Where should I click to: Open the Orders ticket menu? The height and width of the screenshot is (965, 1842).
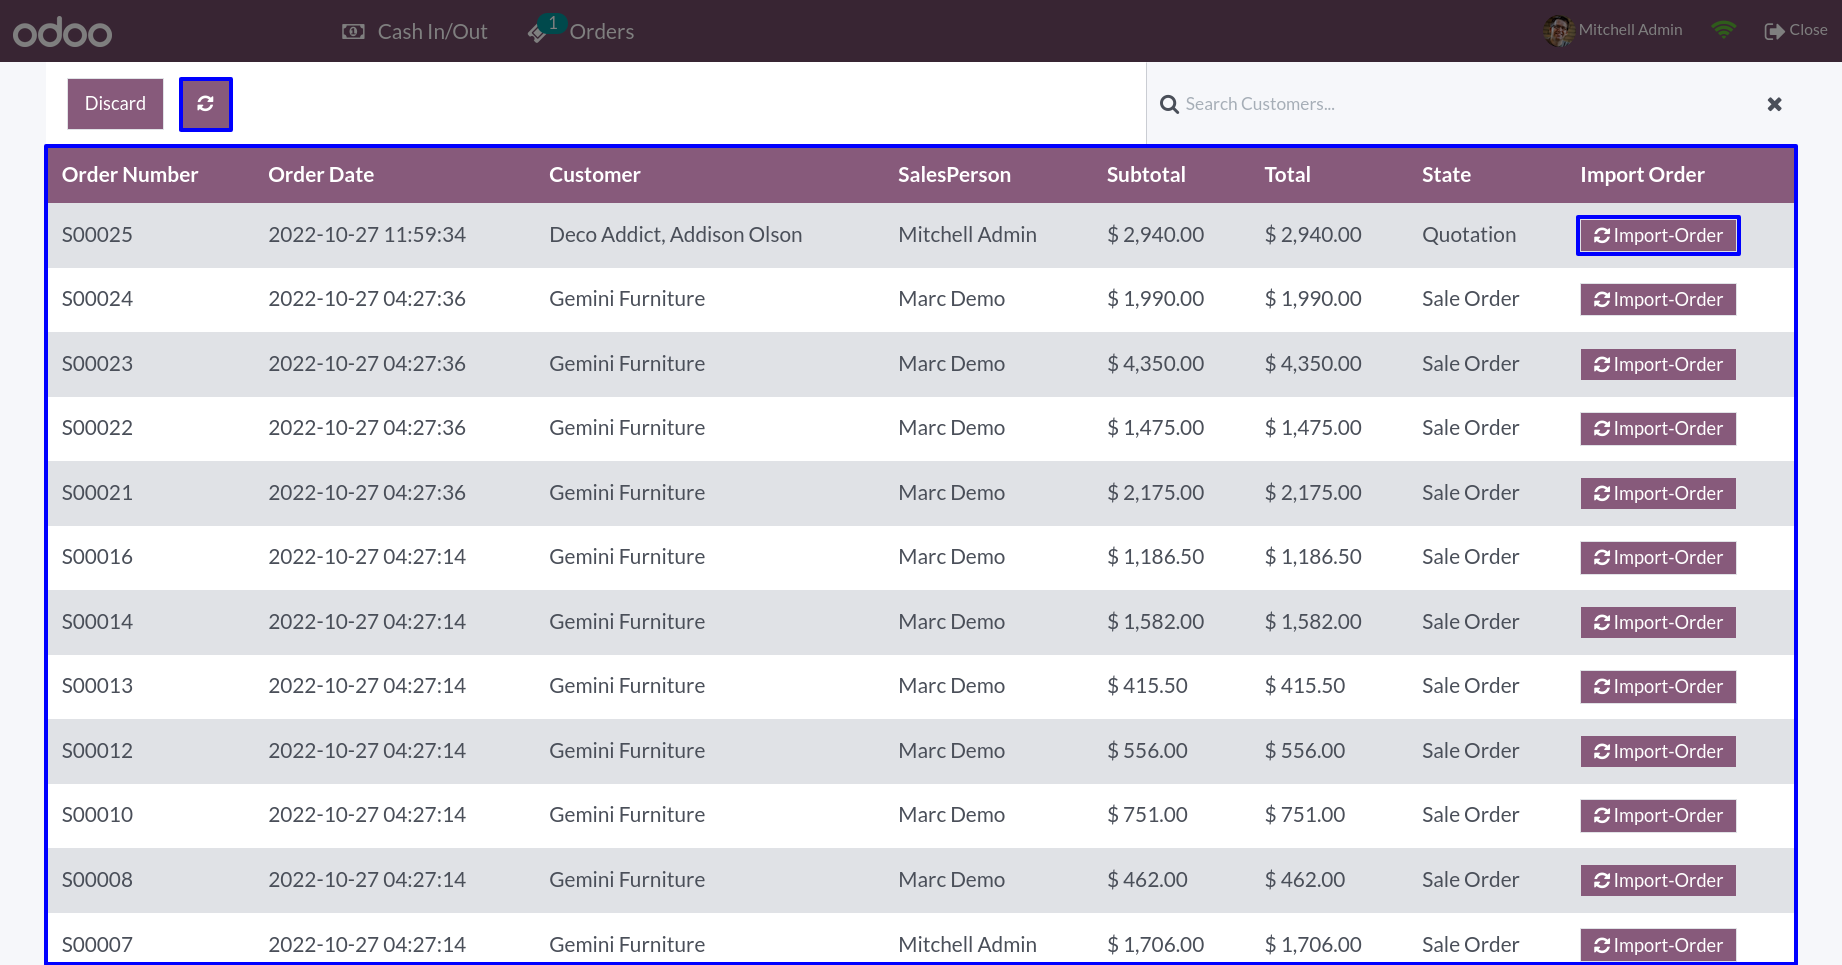coord(581,32)
